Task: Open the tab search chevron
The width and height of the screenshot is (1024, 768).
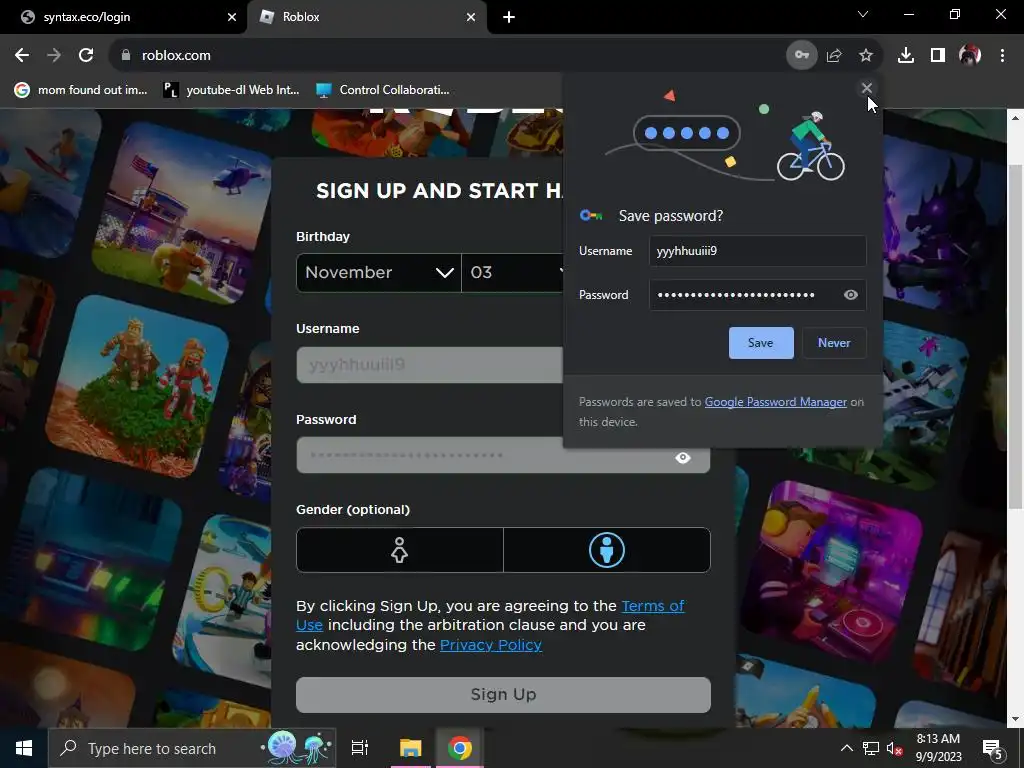Action: click(863, 14)
